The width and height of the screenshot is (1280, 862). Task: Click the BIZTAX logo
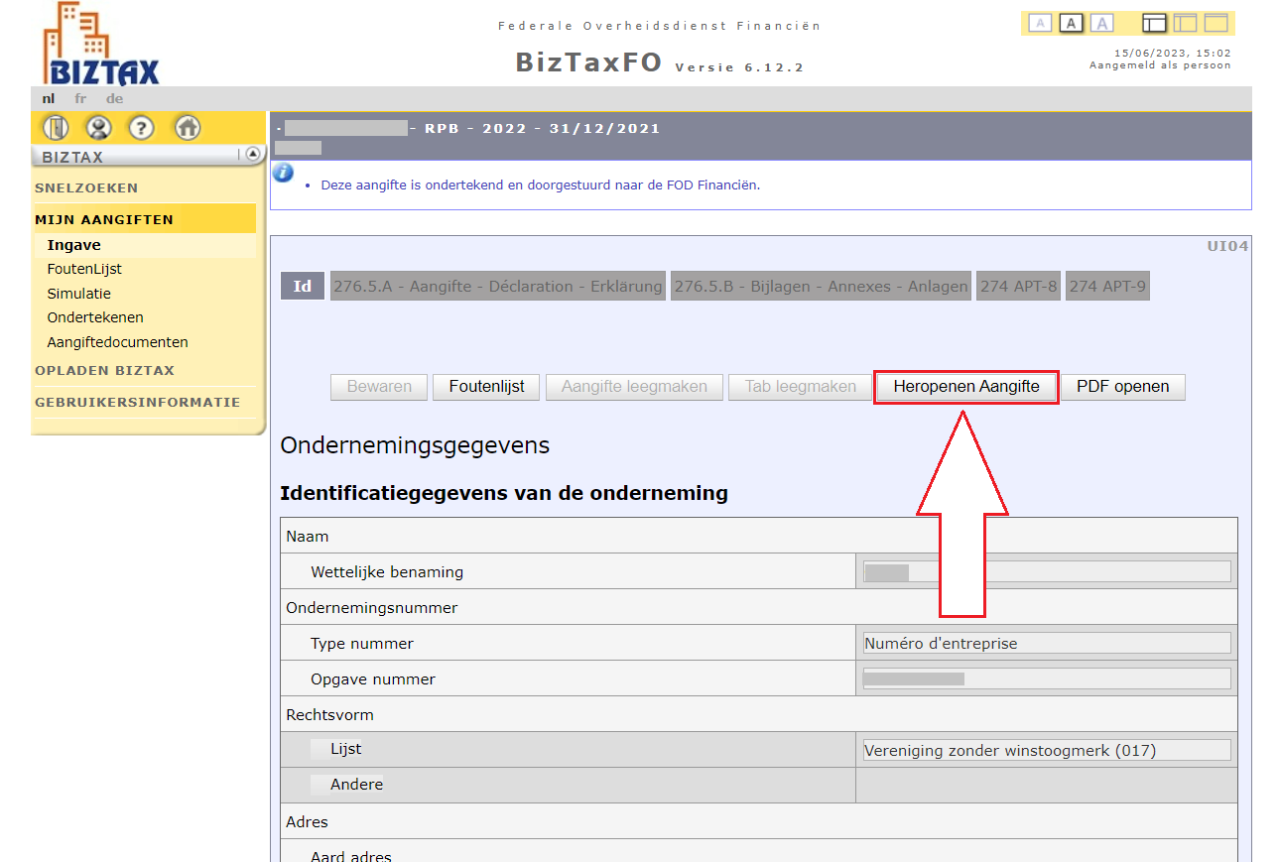pyautogui.click(x=101, y=45)
